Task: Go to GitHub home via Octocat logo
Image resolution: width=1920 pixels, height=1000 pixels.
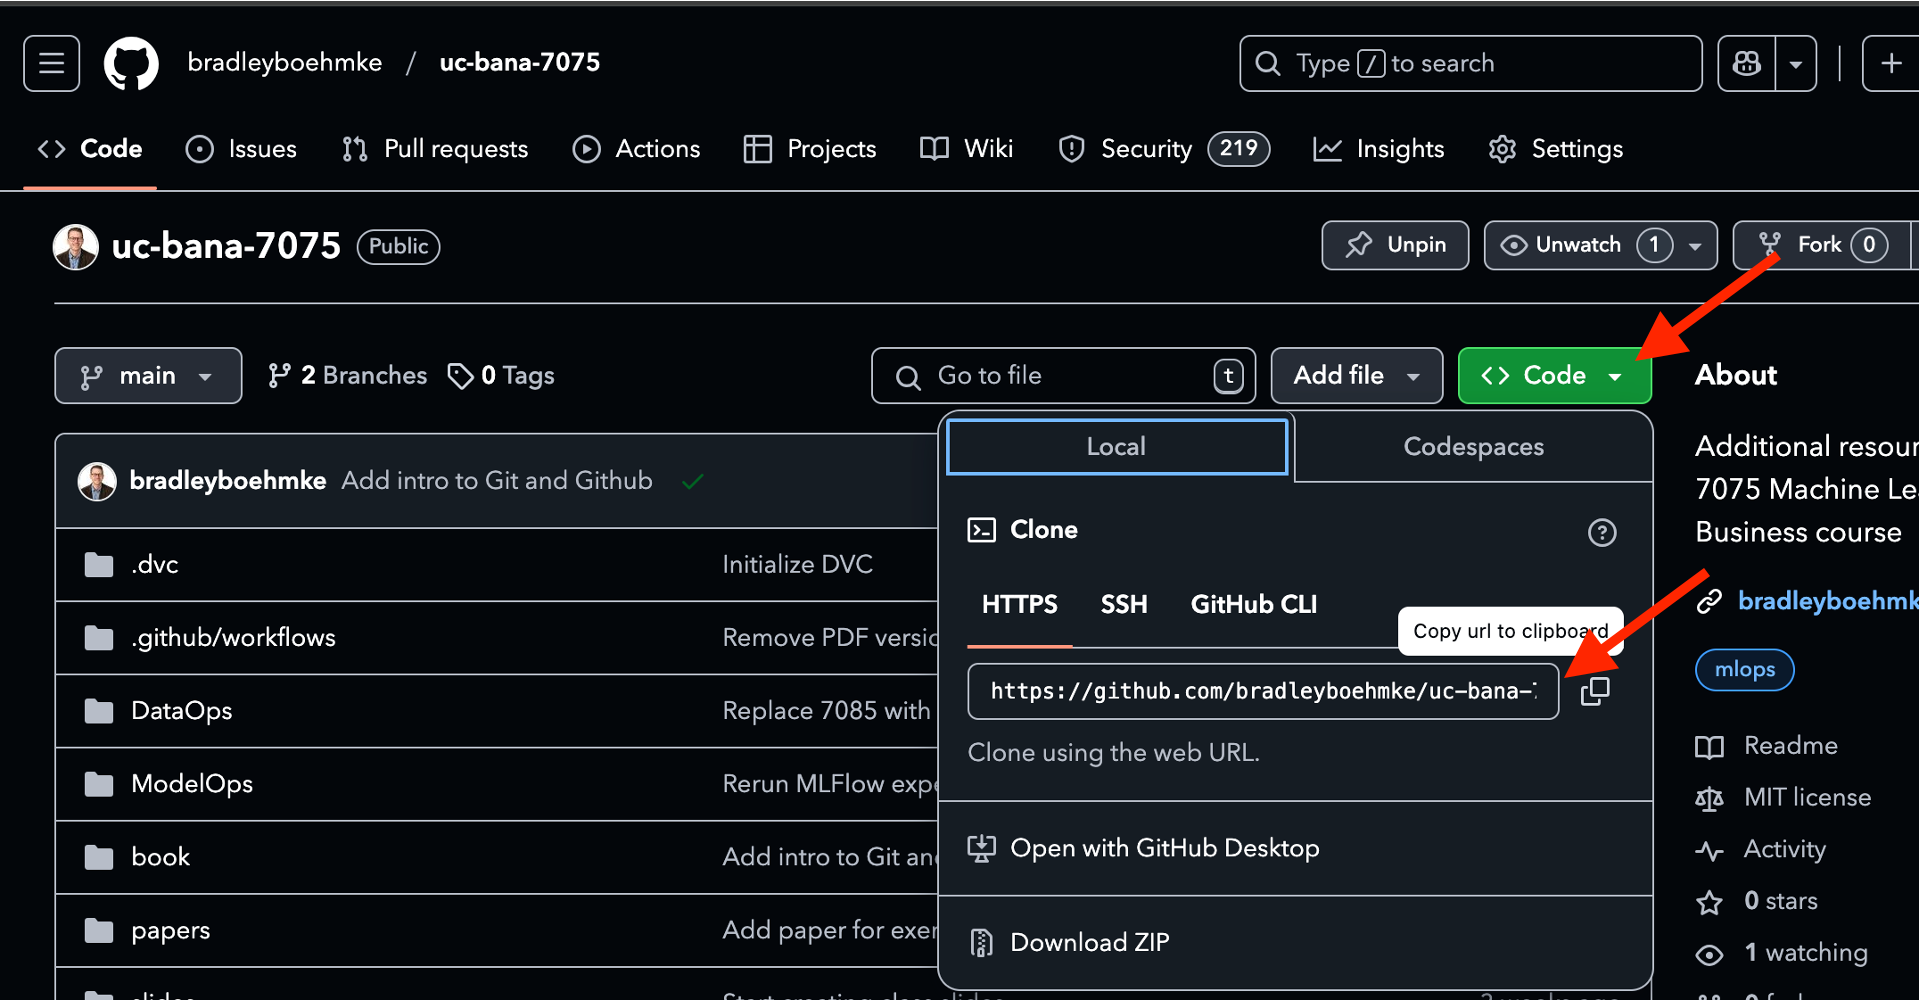Action: pos(131,64)
